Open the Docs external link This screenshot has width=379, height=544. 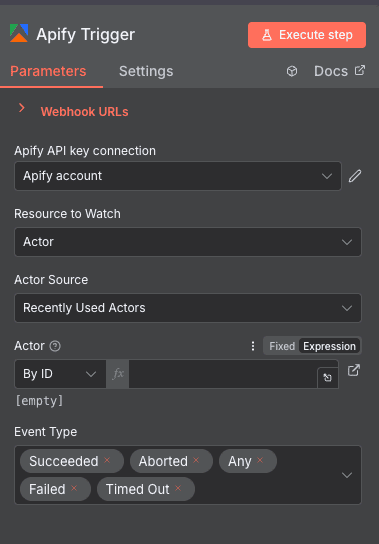coord(339,71)
